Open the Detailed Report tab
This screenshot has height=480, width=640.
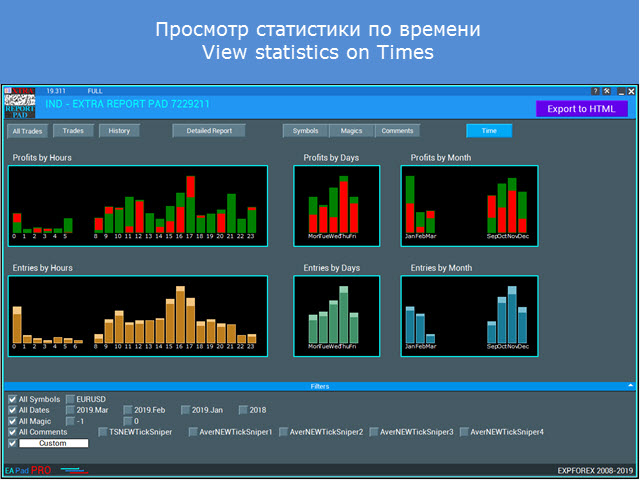(x=209, y=131)
